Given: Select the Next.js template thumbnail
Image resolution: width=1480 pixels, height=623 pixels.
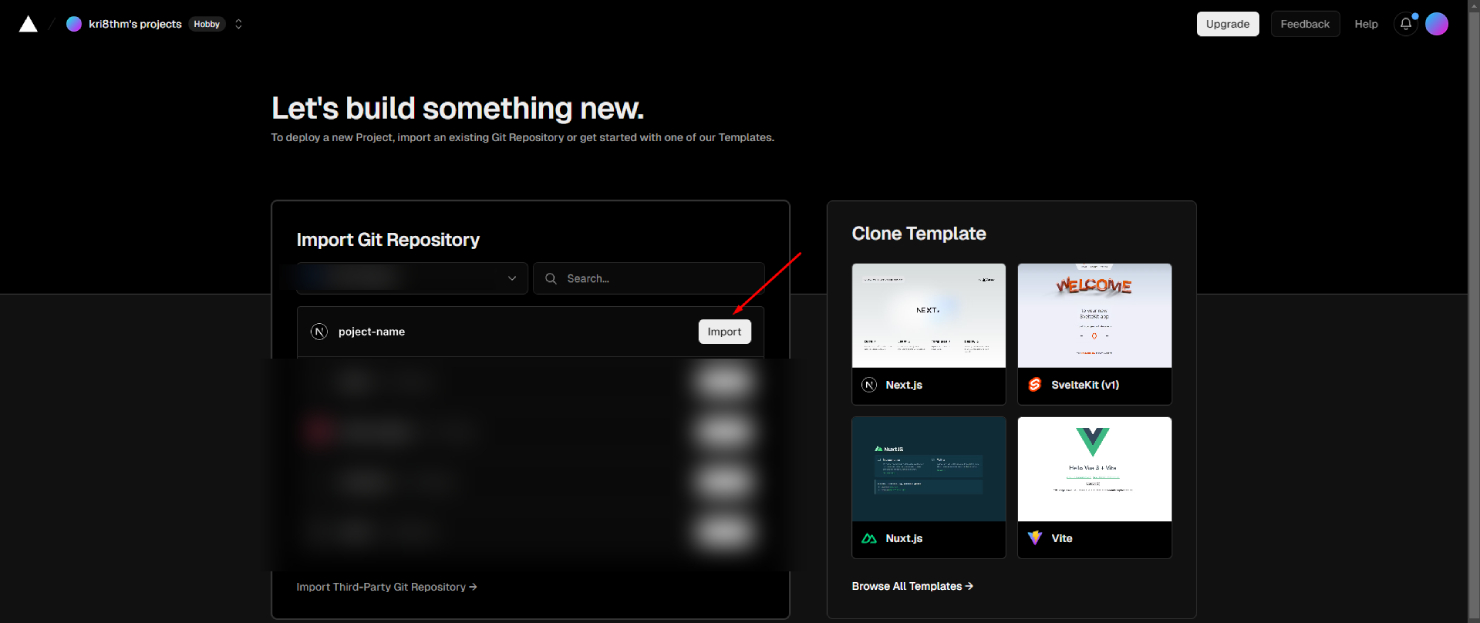Looking at the screenshot, I should click(x=928, y=315).
